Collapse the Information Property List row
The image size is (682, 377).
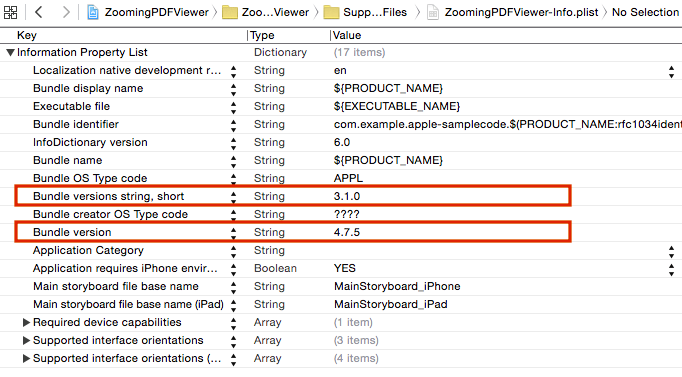10,53
